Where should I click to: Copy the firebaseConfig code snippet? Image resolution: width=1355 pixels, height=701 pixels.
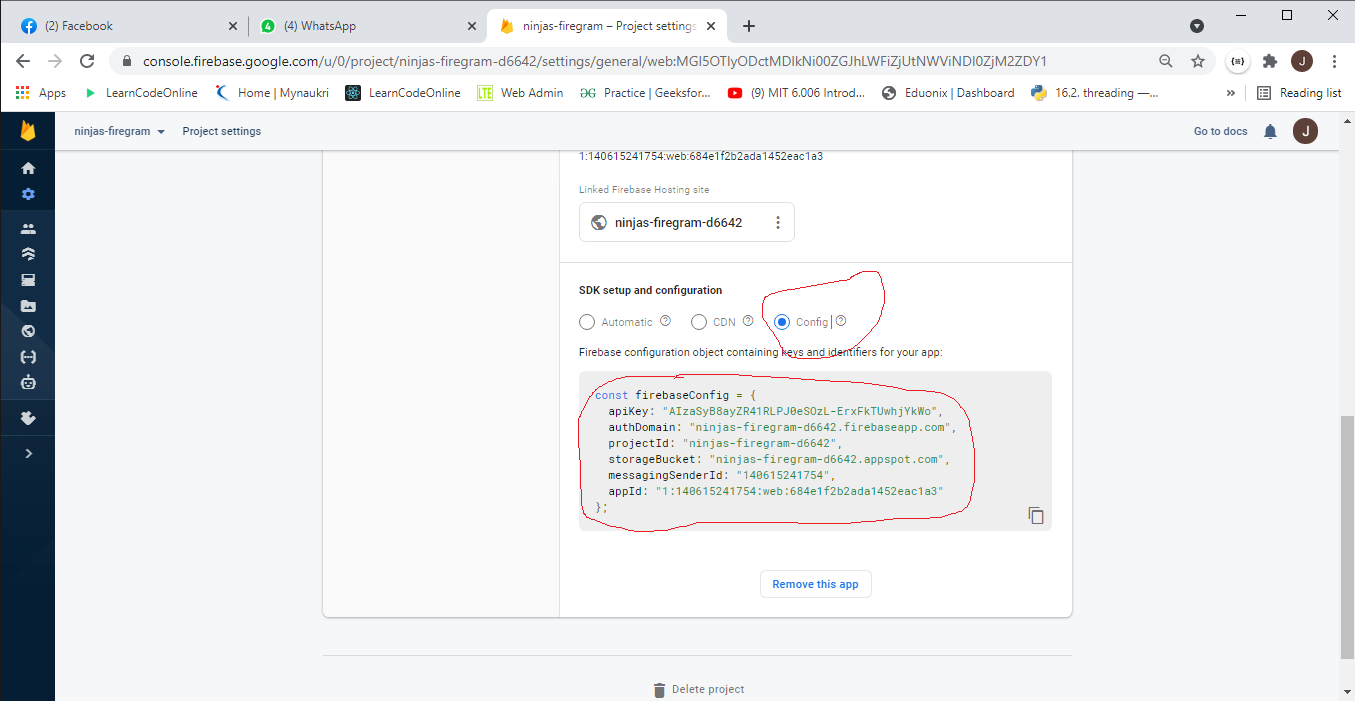pos(1036,516)
